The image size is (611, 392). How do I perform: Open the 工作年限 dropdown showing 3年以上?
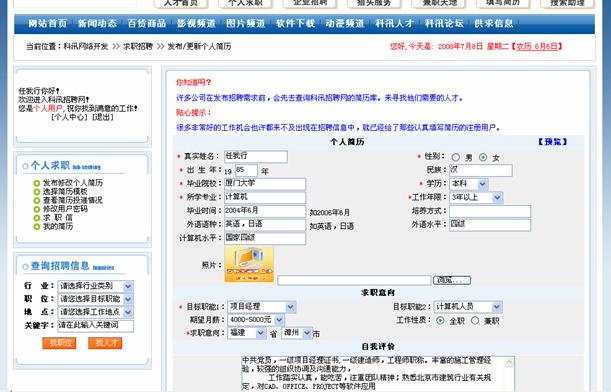click(x=476, y=198)
